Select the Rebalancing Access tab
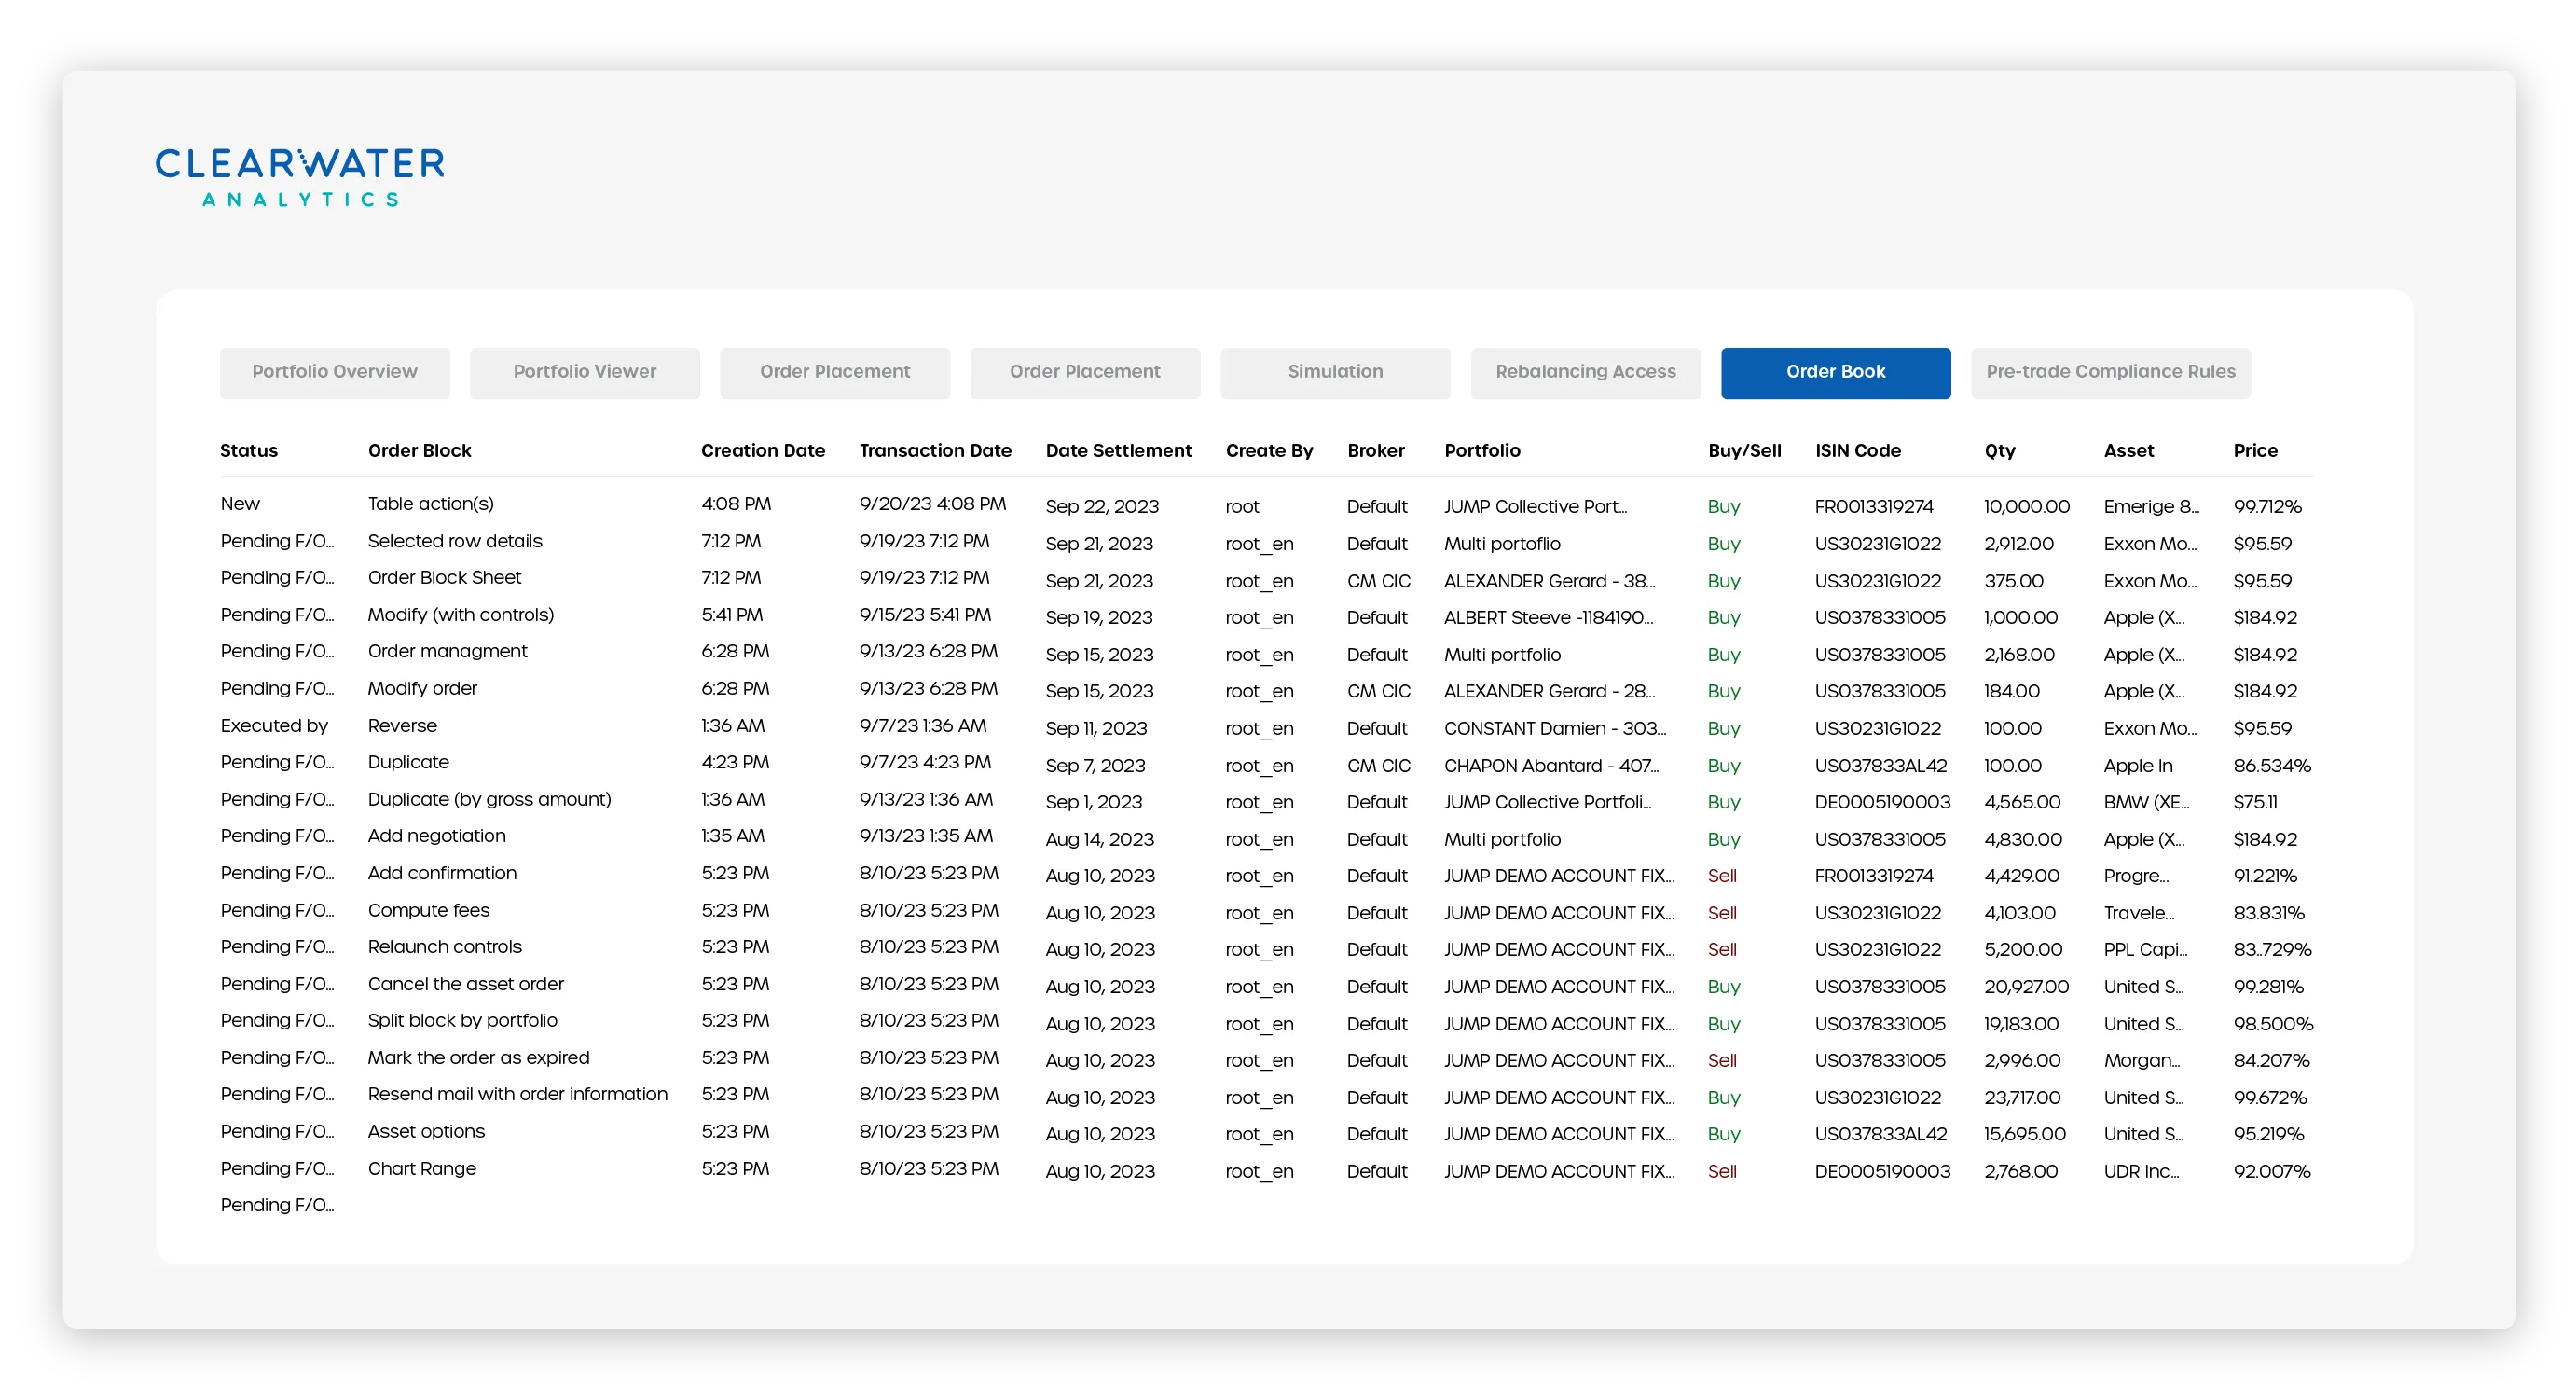The width and height of the screenshot is (2576, 1395). pyautogui.click(x=1584, y=372)
